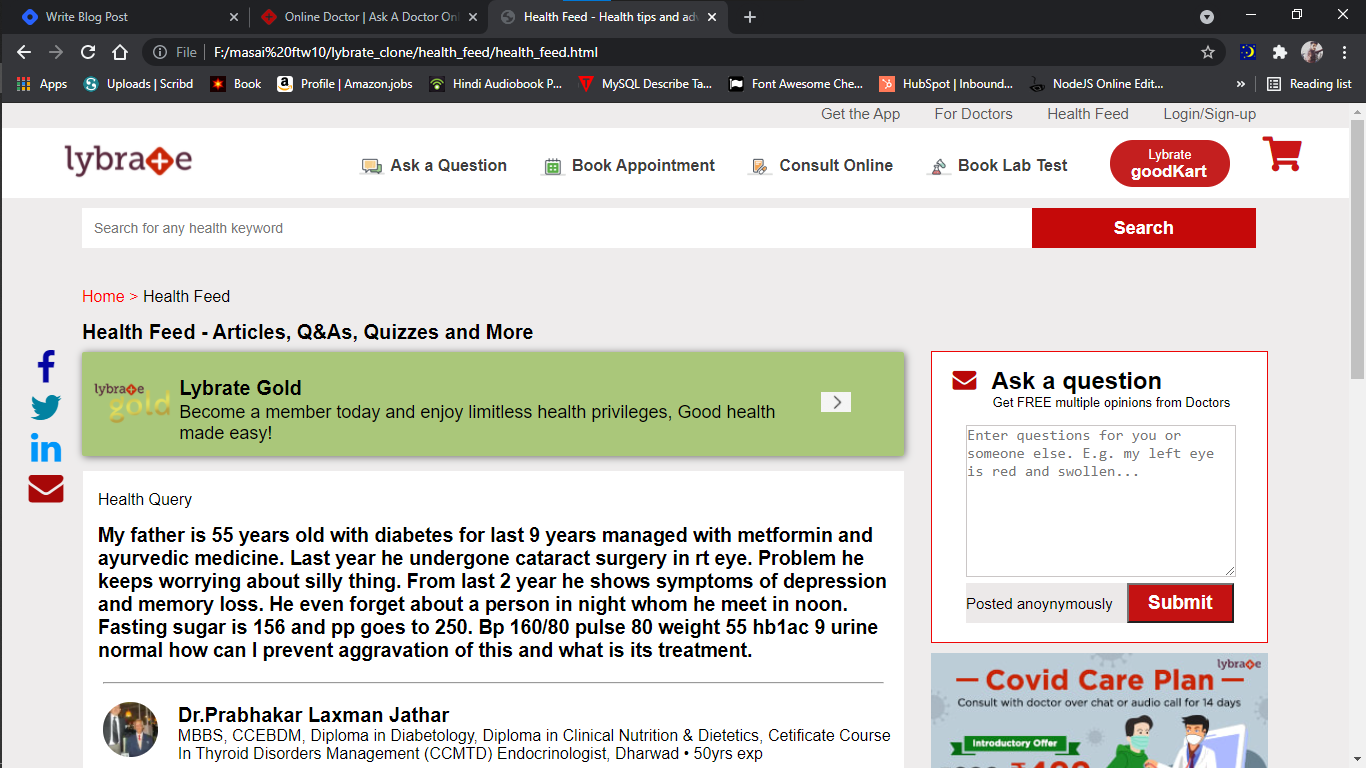Open the Chrome extensions puzzle icon
The image size is (1366, 768).
tap(1279, 52)
